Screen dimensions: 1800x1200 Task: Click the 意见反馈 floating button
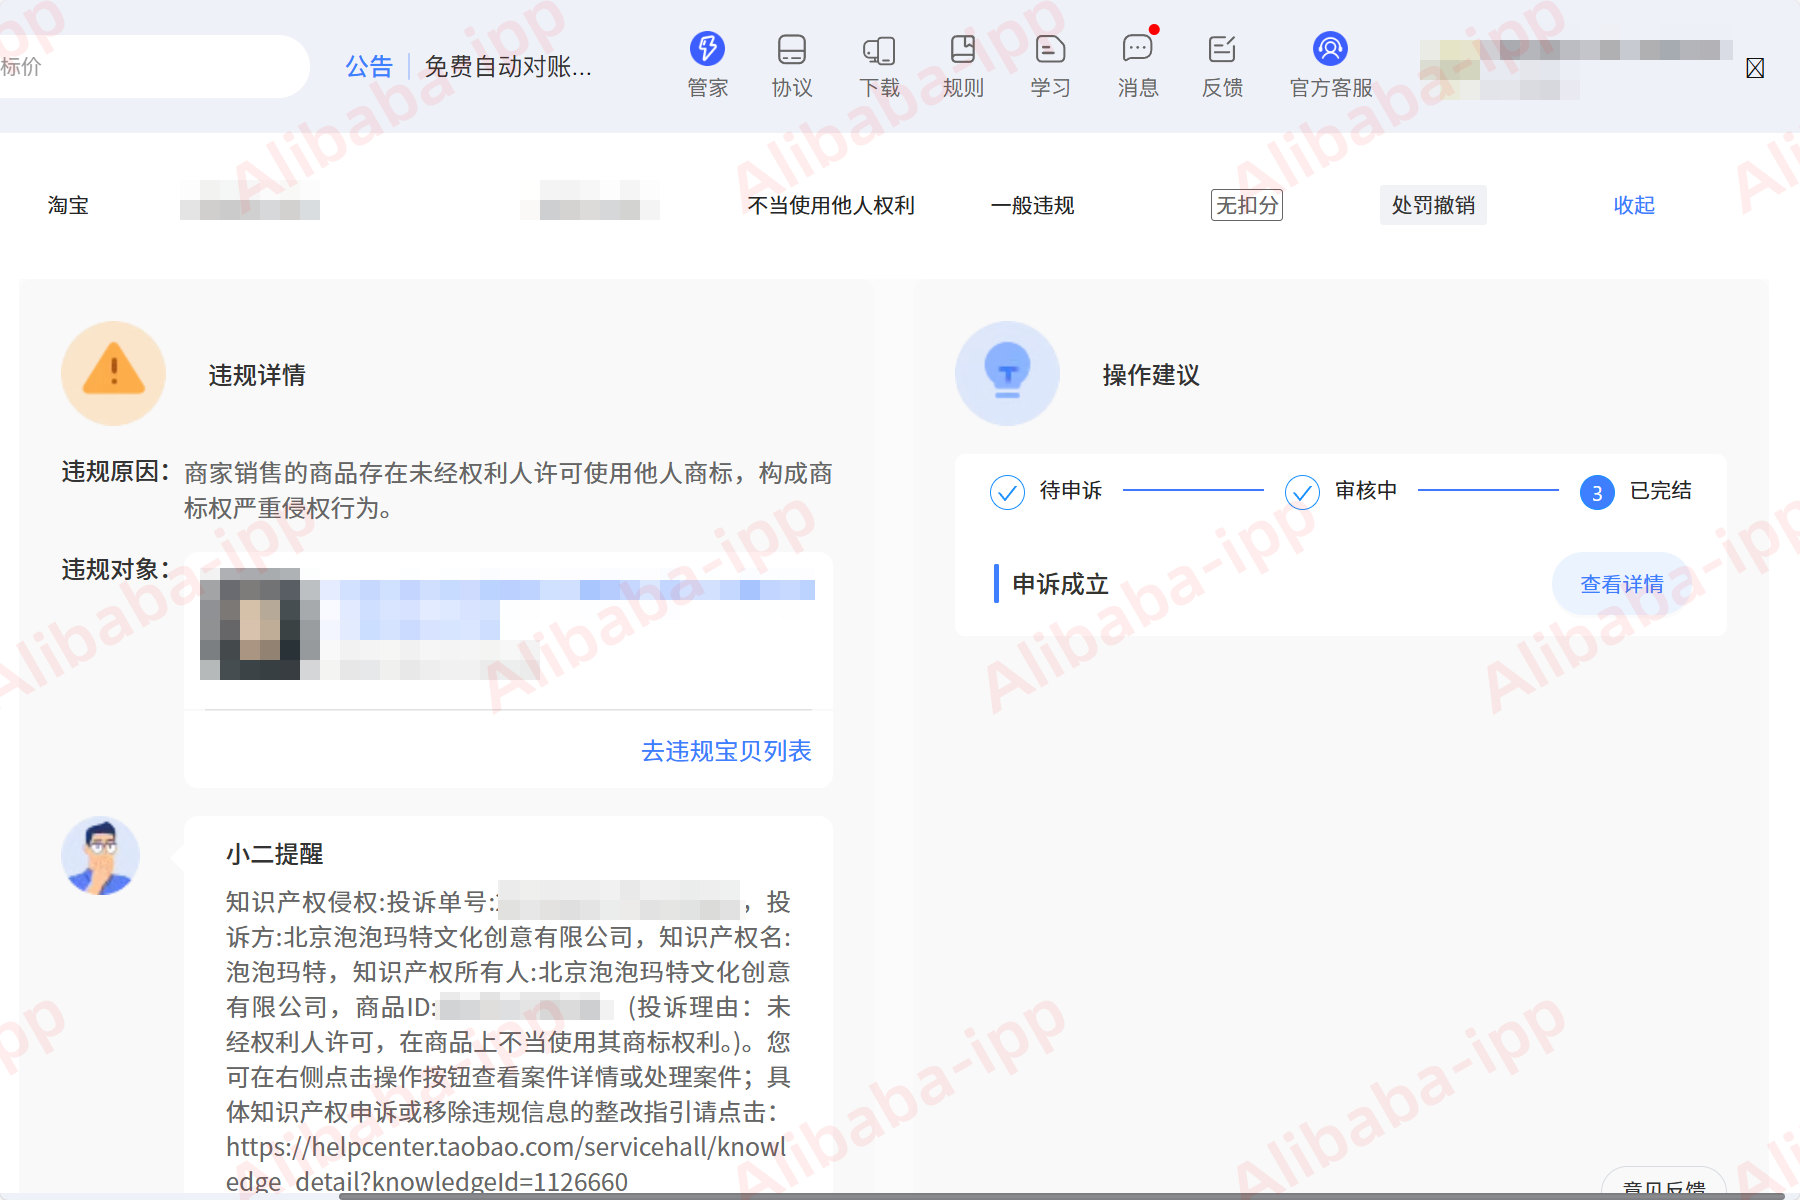pyautogui.click(x=1664, y=1184)
